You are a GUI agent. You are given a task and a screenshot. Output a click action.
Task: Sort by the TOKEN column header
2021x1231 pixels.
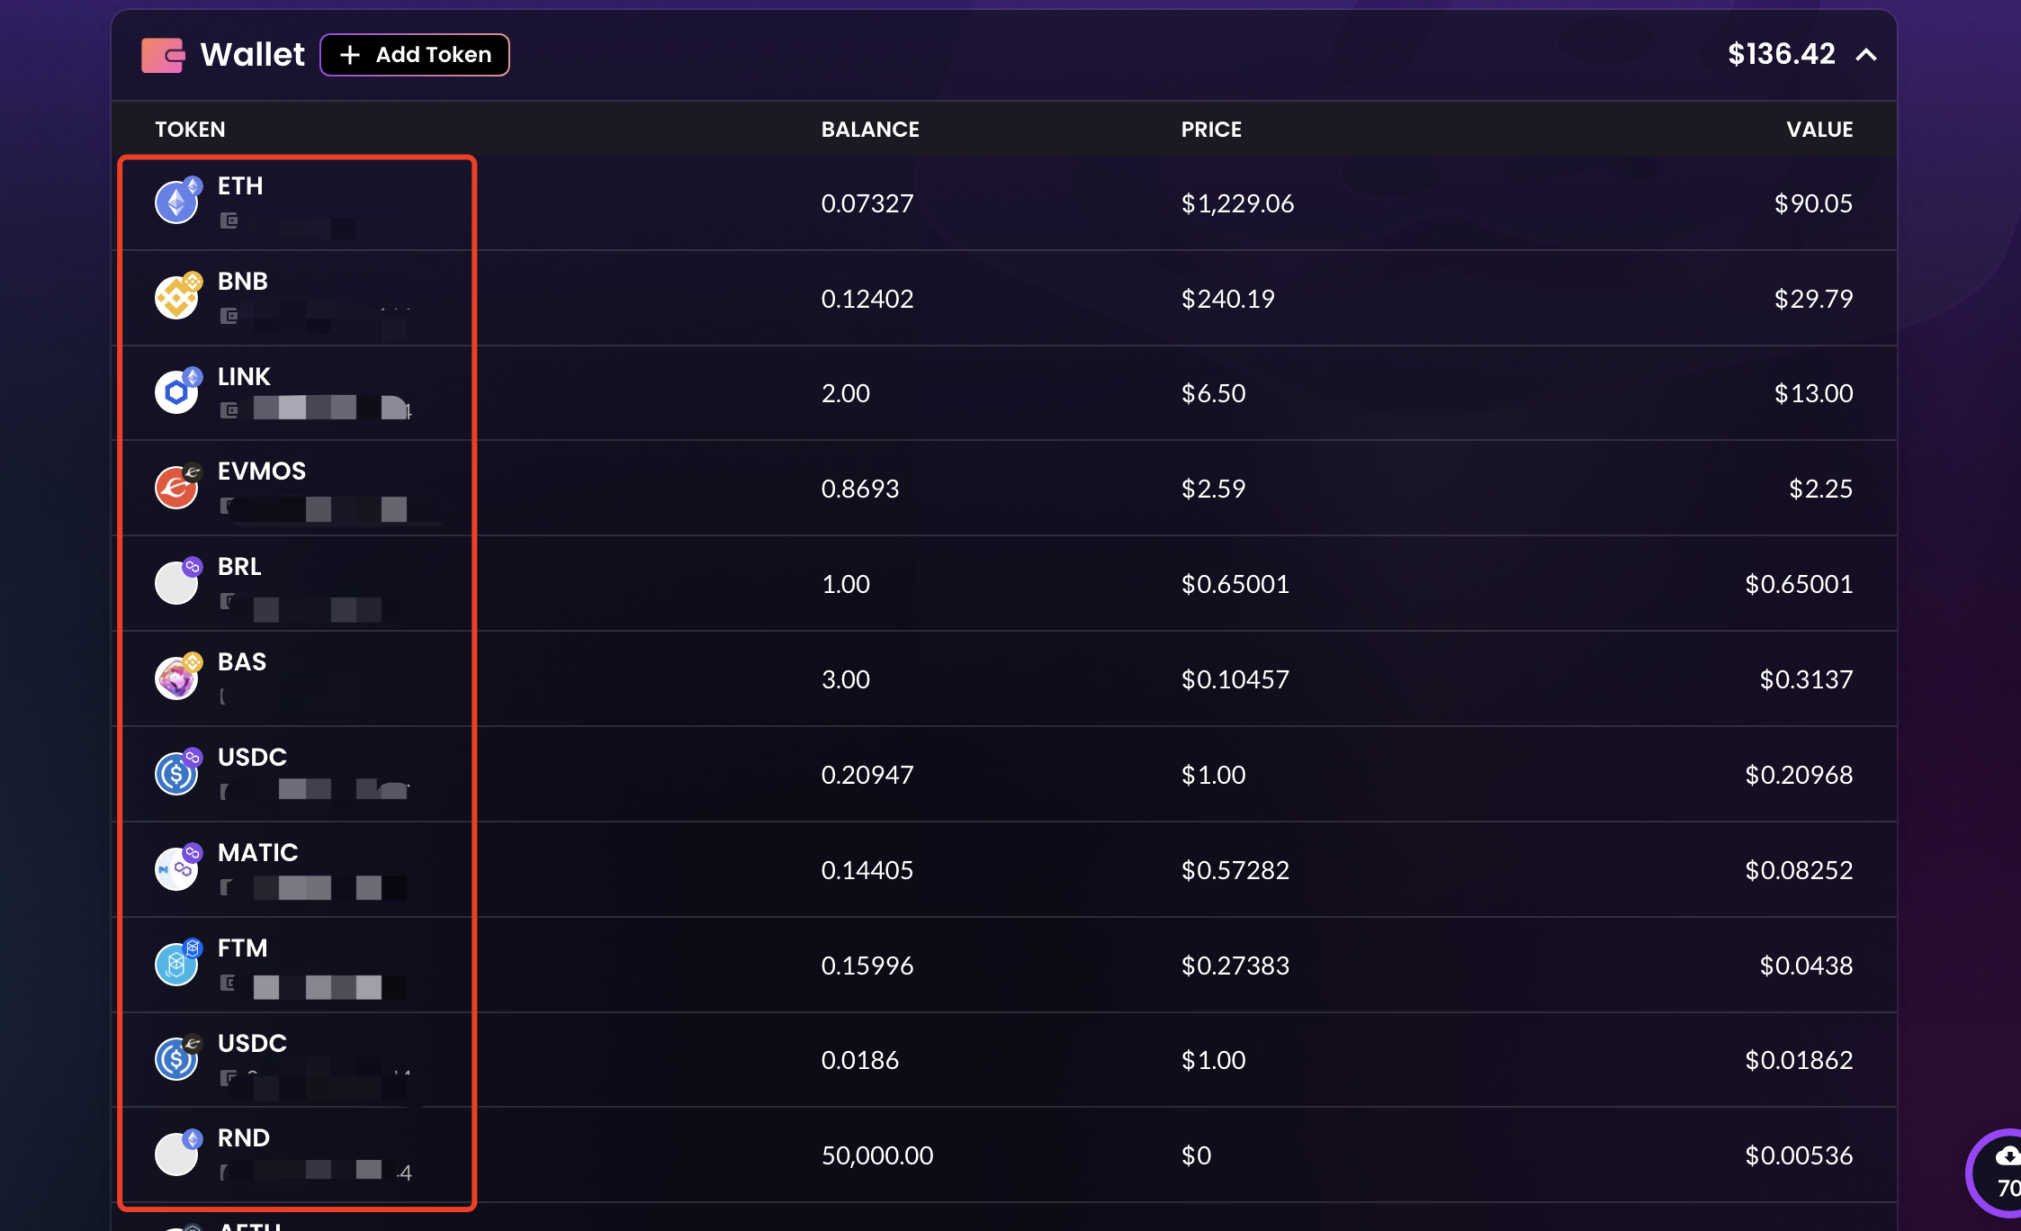(190, 129)
